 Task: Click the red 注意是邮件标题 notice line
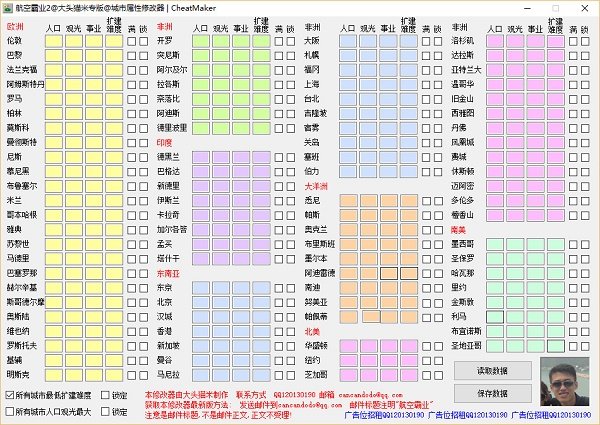218,414
